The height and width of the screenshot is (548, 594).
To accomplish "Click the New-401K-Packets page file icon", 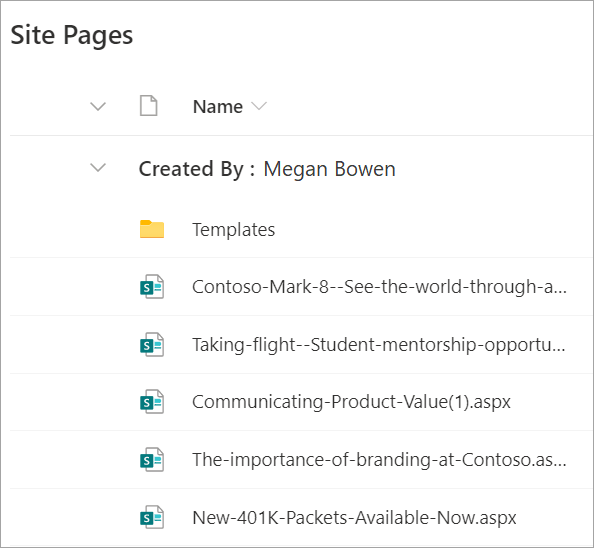I will (152, 517).
